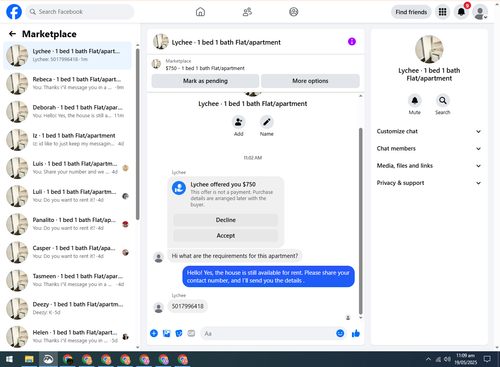Click the chat messages scrollbar
This screenshot has height=367, width=500.
click(x=360, y=221)
